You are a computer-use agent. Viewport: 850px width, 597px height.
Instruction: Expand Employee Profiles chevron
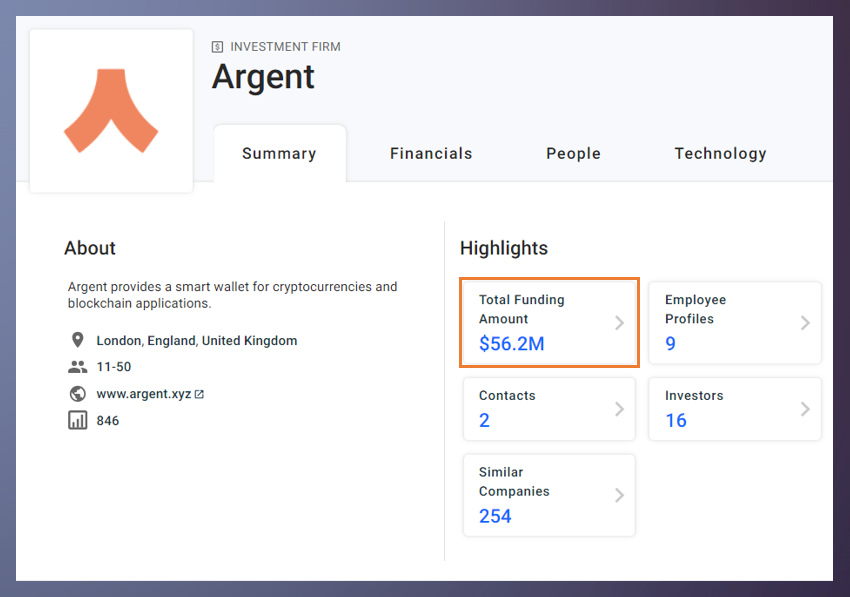coord(805,323)
